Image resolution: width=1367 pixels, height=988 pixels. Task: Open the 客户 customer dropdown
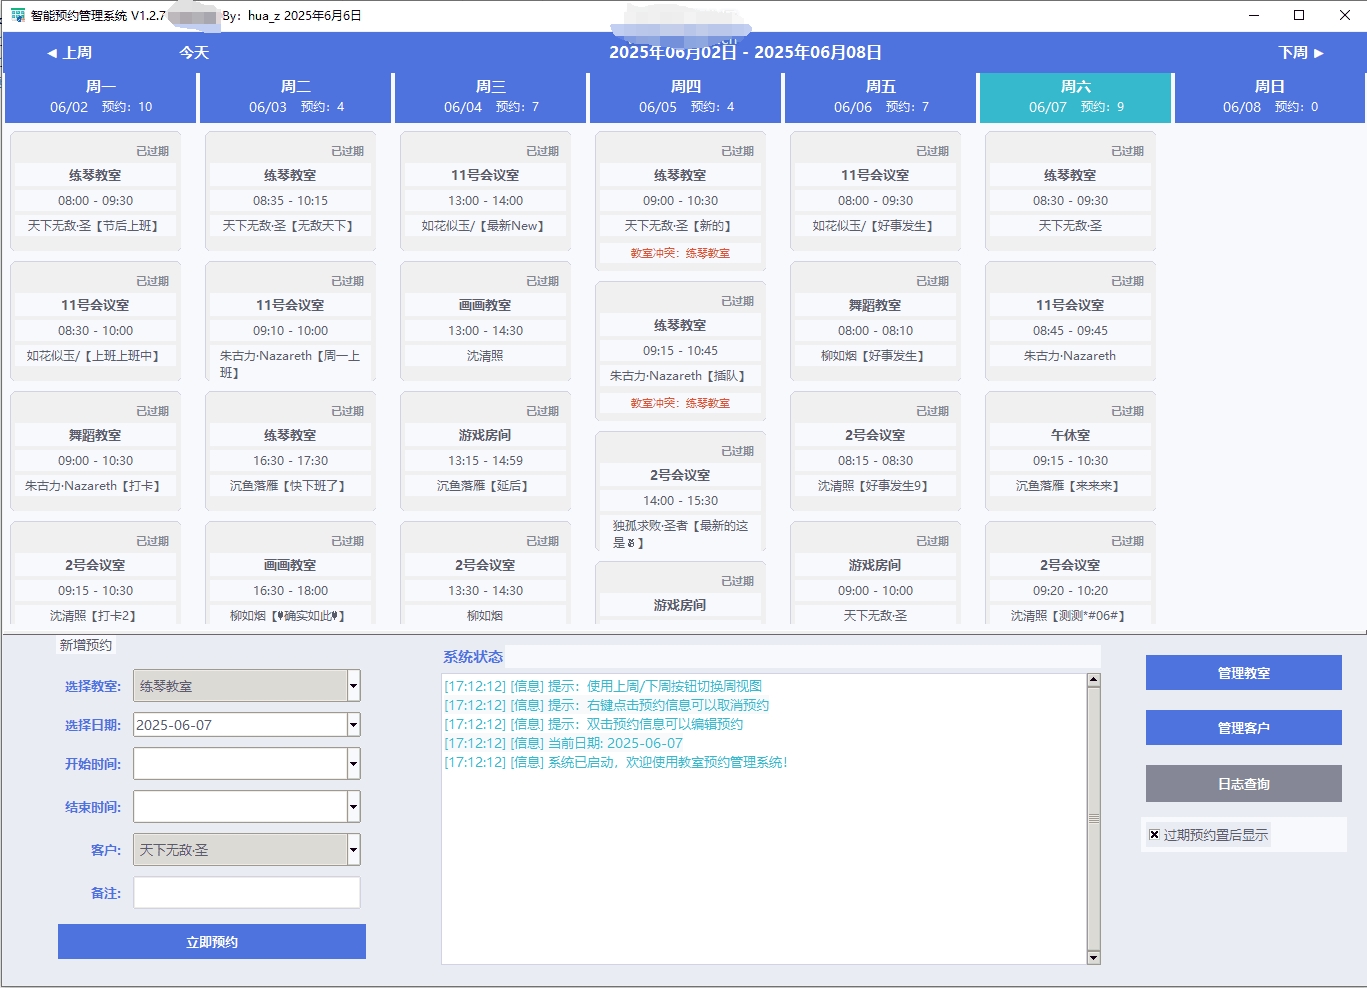352,849
